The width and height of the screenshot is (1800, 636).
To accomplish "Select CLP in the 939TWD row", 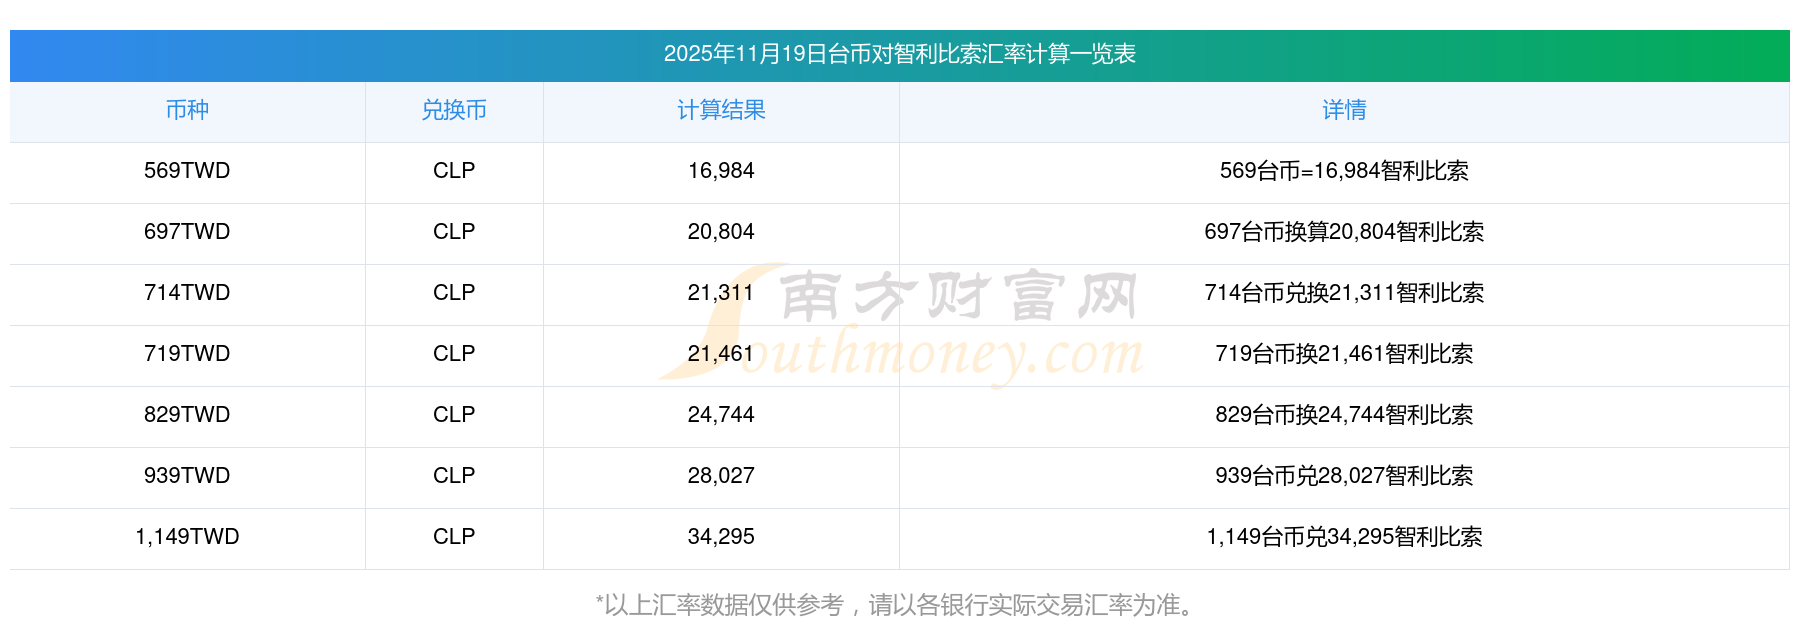I will point(454,476).
